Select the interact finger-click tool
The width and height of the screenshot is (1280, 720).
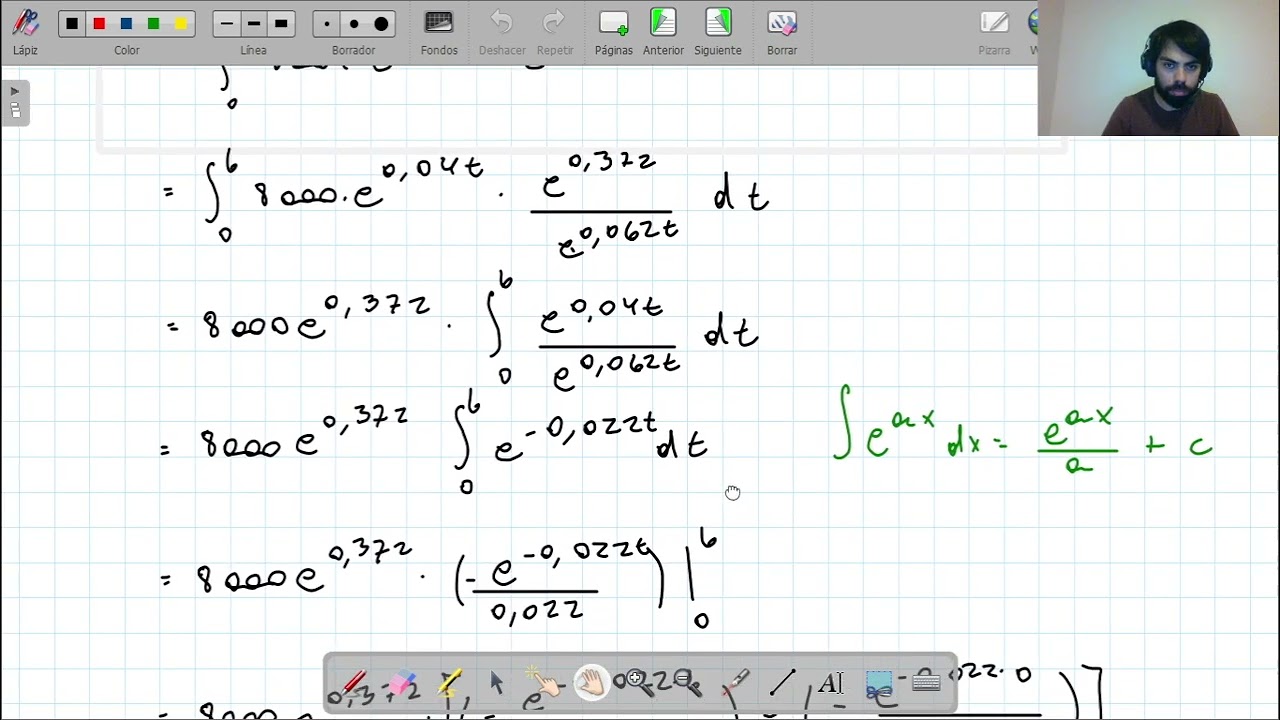544,684
